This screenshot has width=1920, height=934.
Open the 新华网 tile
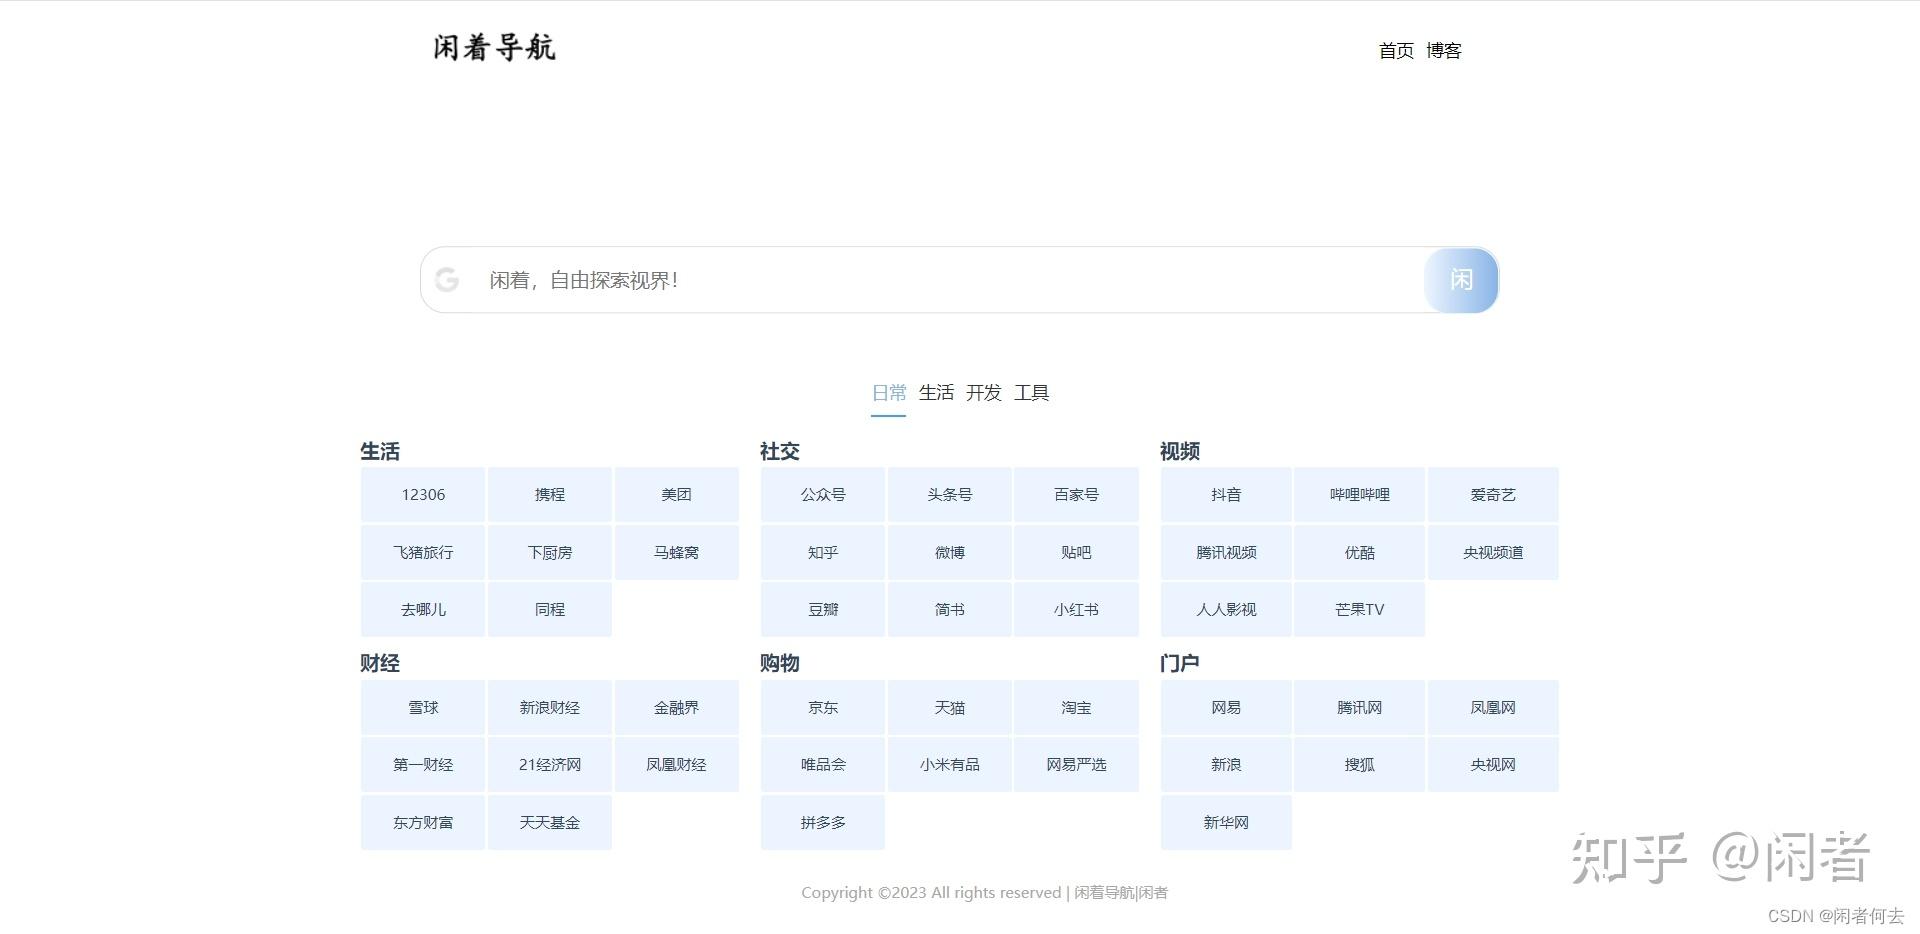pos(1226,822)
